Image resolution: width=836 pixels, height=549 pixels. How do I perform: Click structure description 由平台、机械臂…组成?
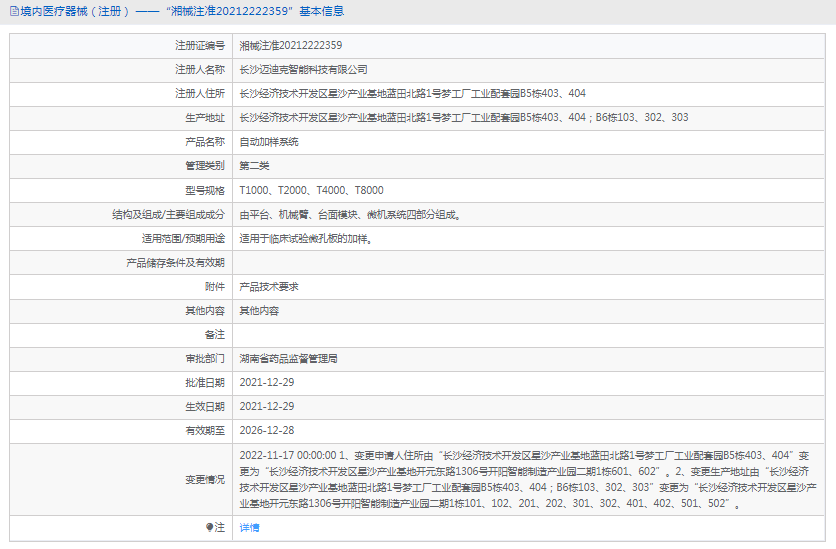point(350,215)
